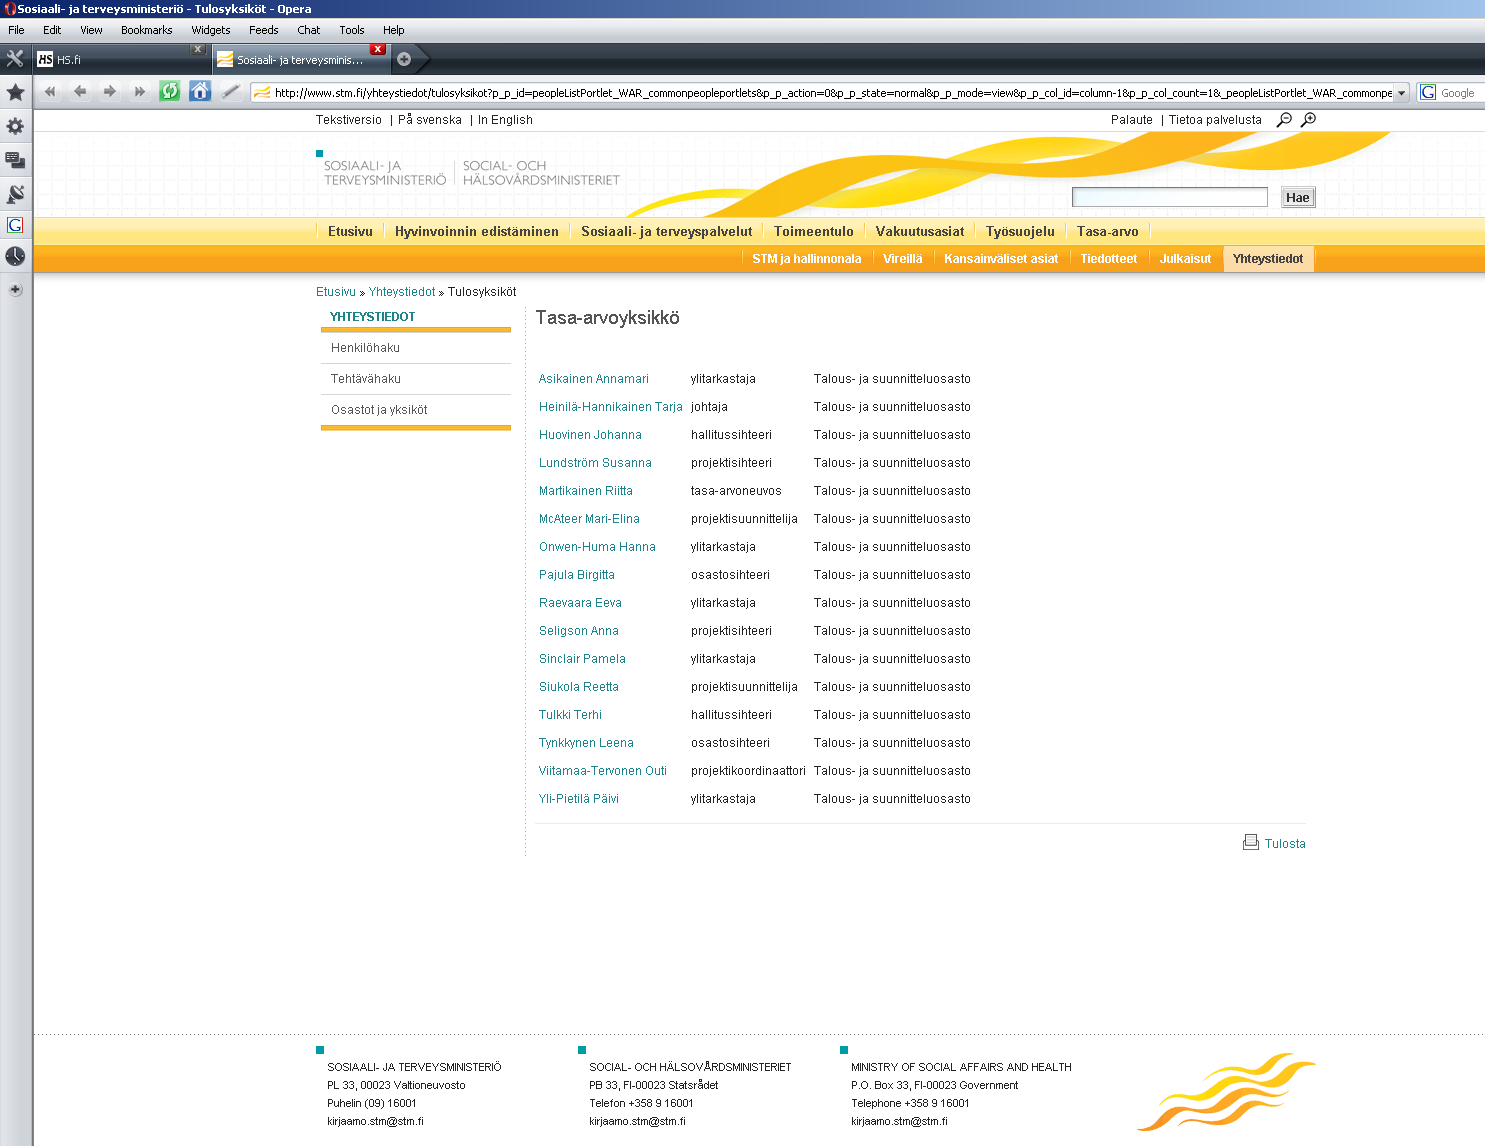This screenshot has width=1485, height=1146.
Task: Open Martikainen Riitta contact link
Action: pos(585,491)
